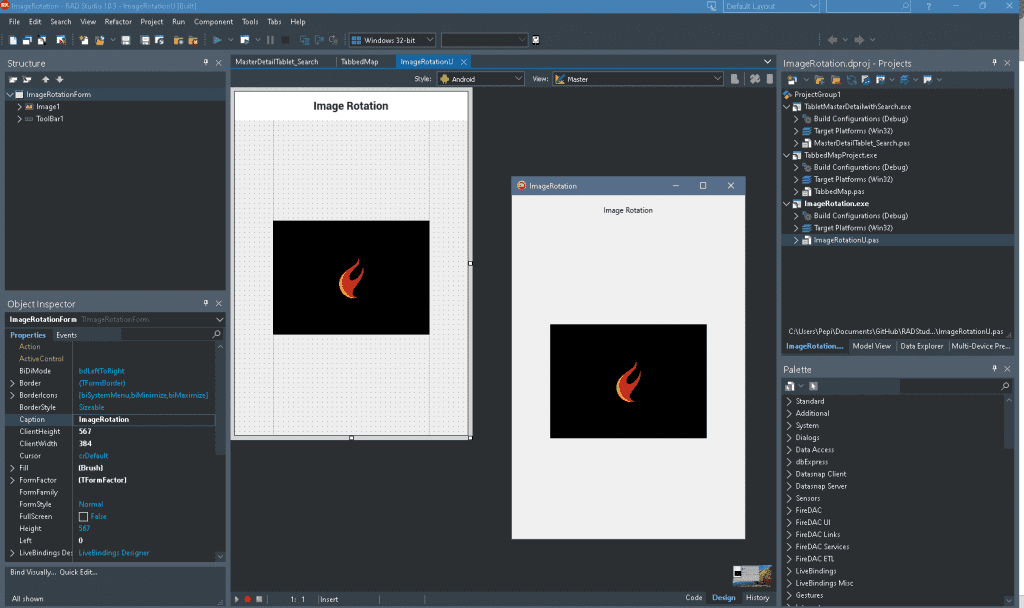This screenshot has width=1024, height=608.
Task: Expand the FormFactor property
Action: tap(12, 480)
